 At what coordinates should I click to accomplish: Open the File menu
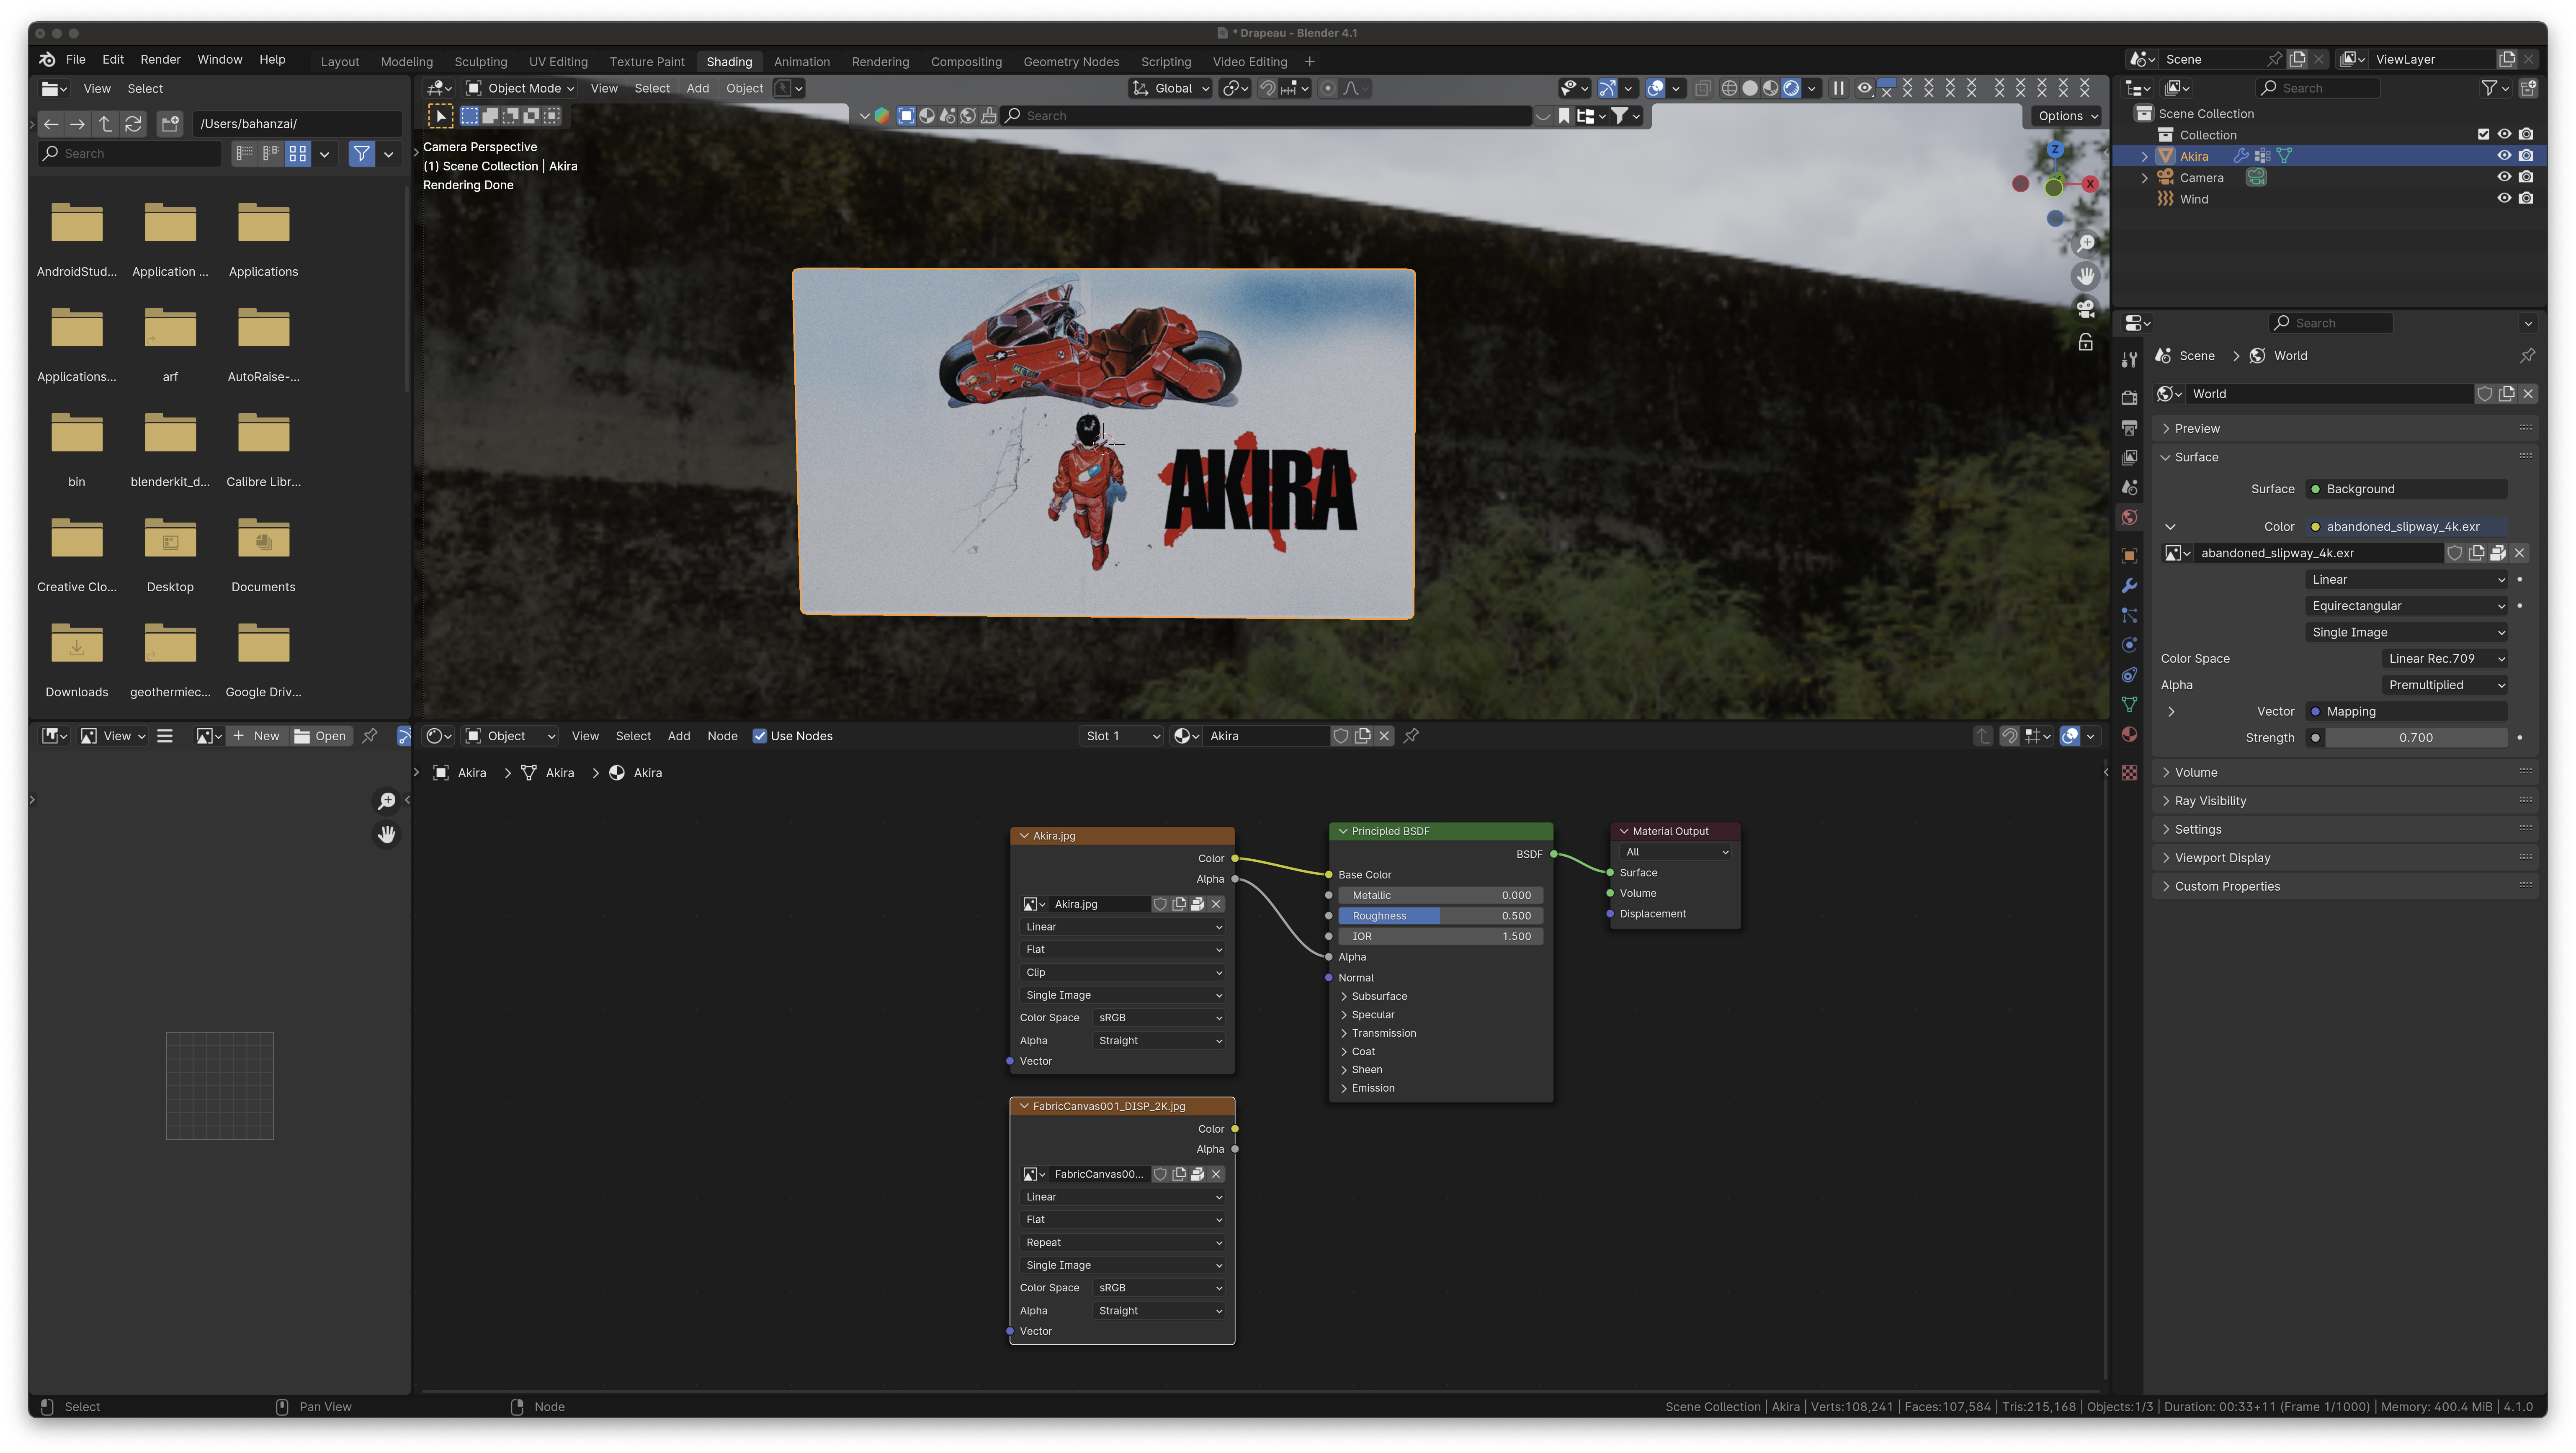coord(76,60)
